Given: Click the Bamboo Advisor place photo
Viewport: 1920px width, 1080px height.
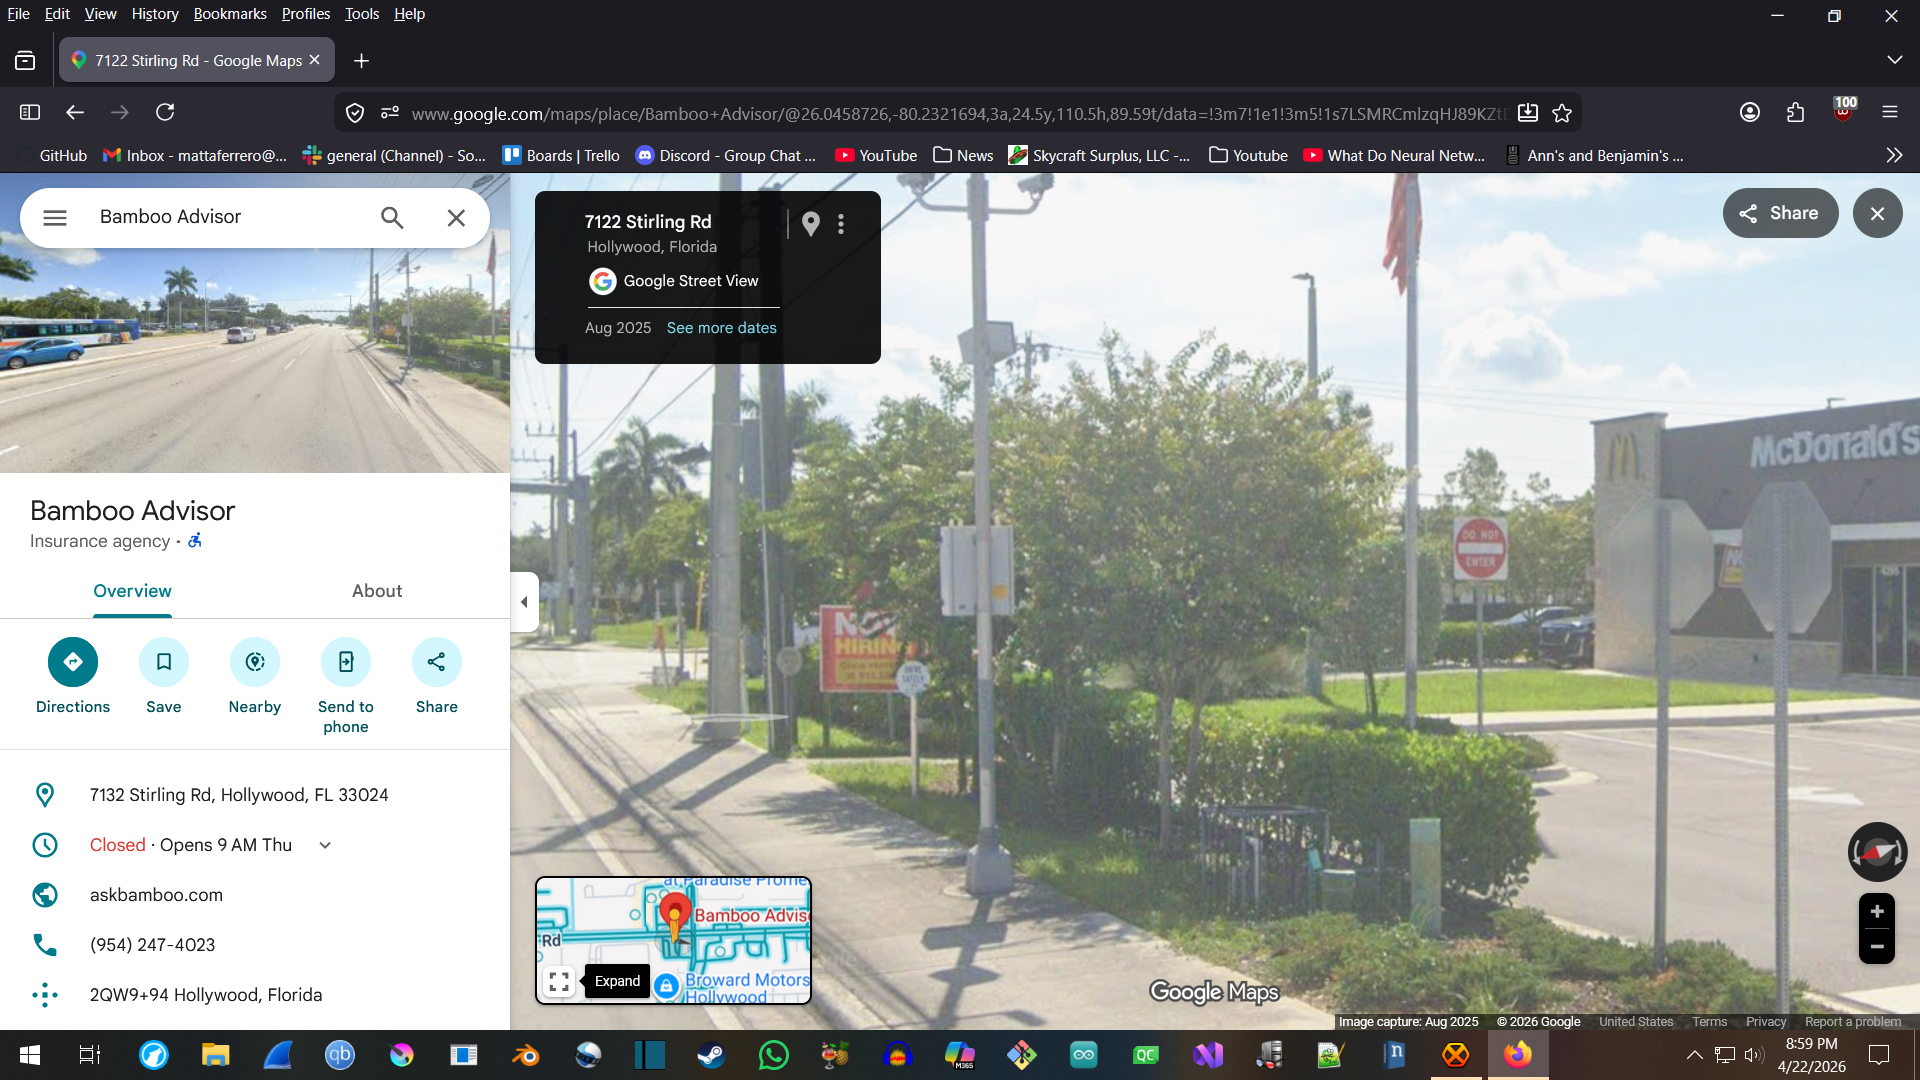Looking at the screenshot, I should [255, 360].
